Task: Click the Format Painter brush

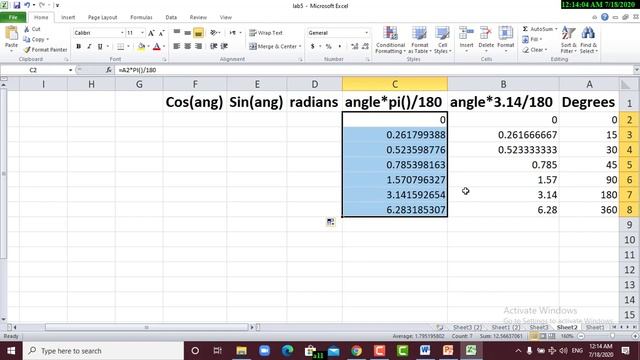Action: point(45,49)
